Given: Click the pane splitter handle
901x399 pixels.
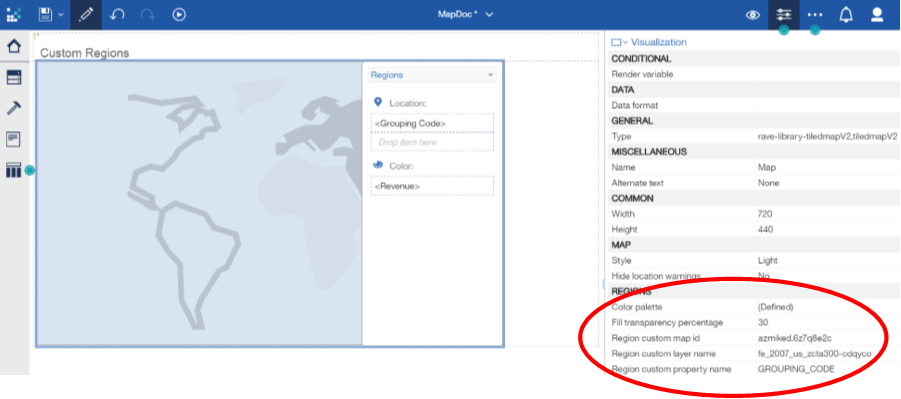Looking at the screenshot, I should click(x=603, y=283).
